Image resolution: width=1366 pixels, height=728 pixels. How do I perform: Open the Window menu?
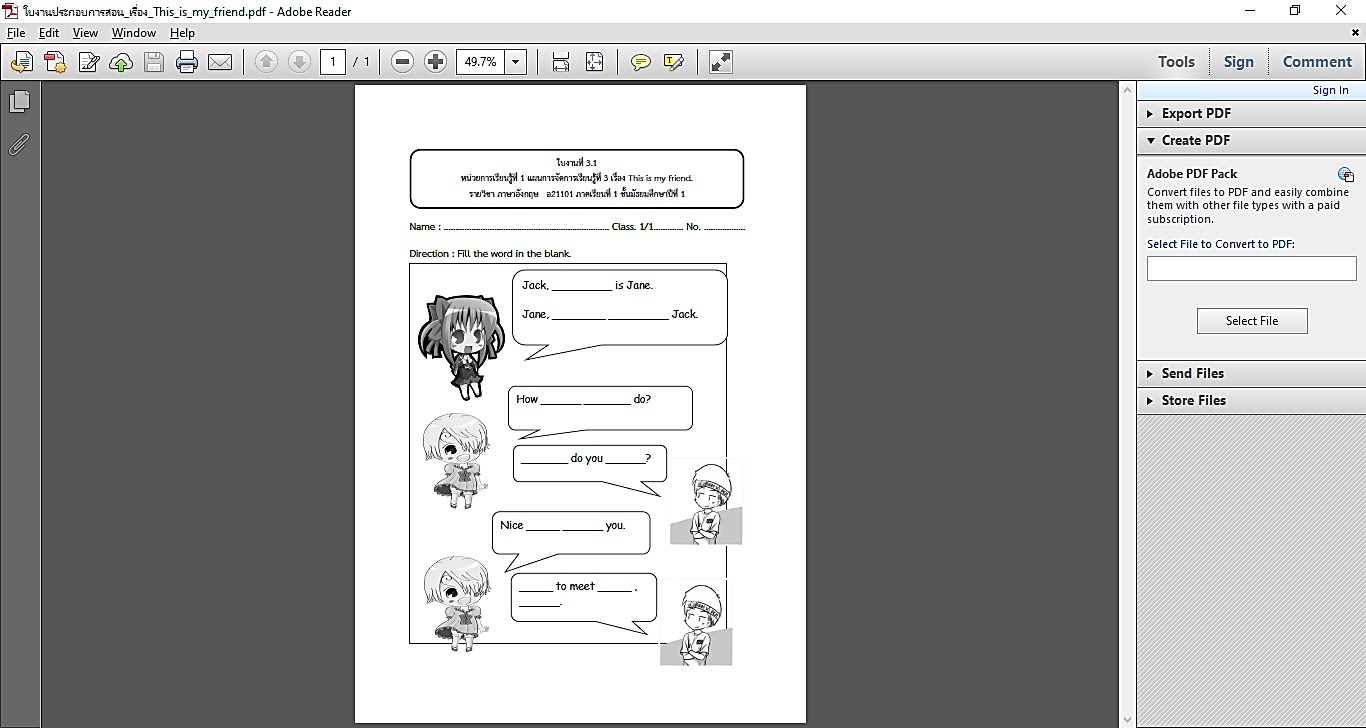point(134,33)
